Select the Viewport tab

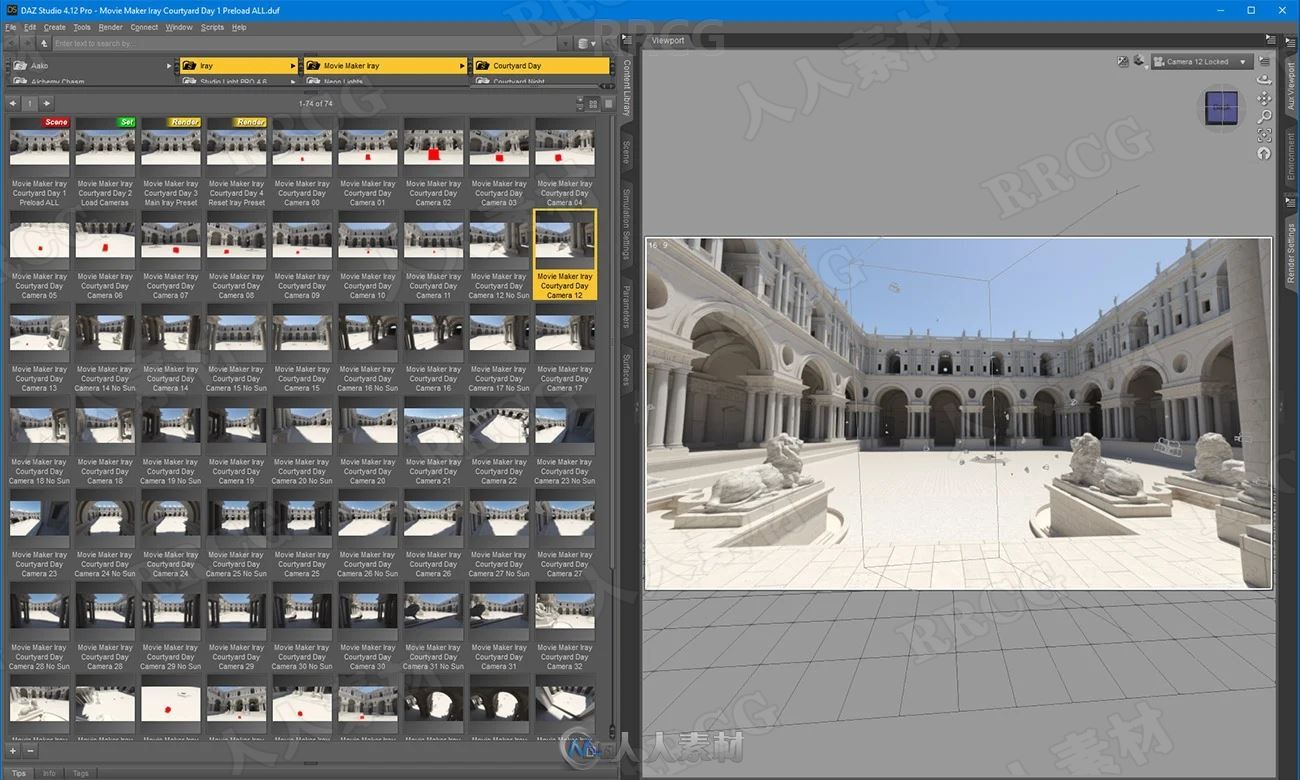pos(668,40)
